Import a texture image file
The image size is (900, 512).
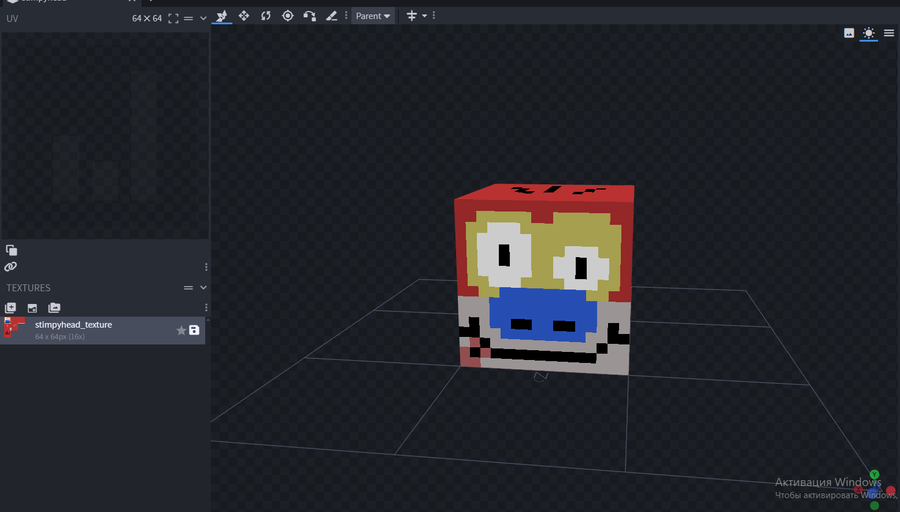click(x=32, y=308)
